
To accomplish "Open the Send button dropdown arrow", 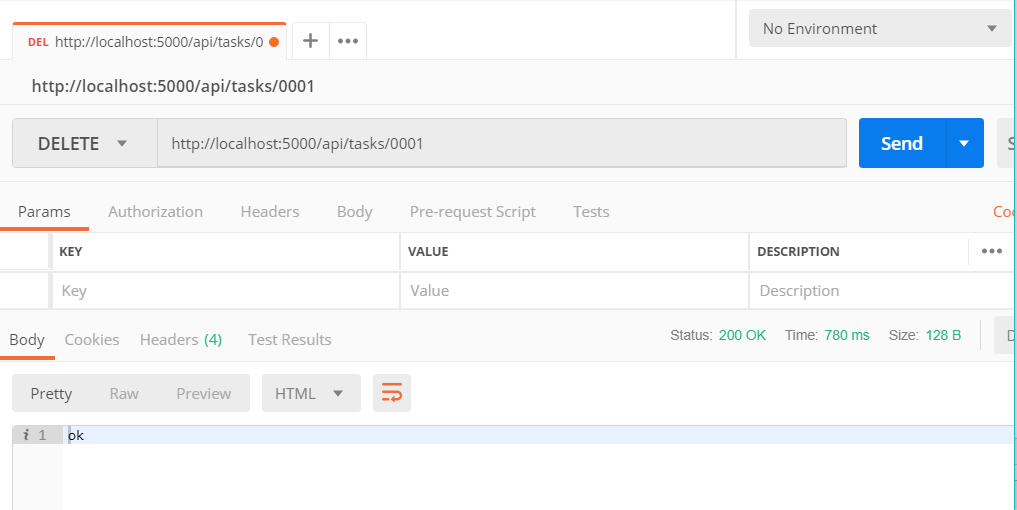I will click(964, 143).
